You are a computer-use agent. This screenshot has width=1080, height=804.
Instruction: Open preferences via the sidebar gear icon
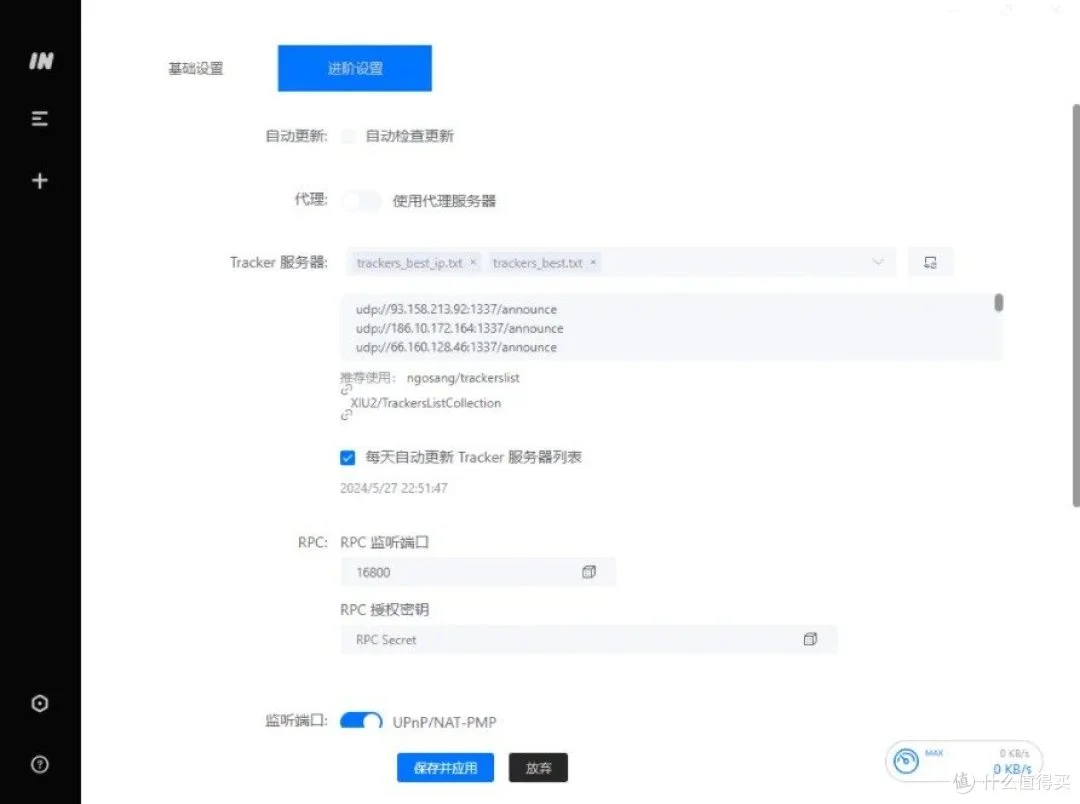click(40, 704)
